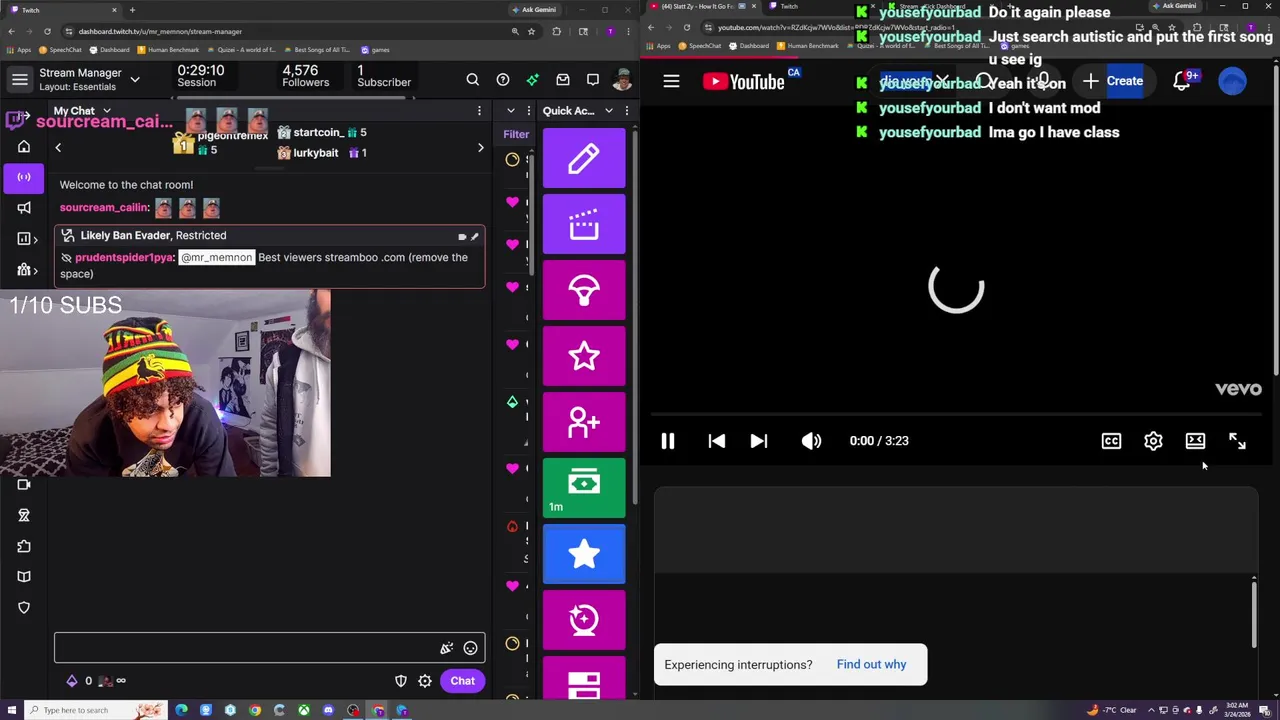Open the megaphone Alerts icon in sidebar

pyautogui.click(x=24, y=208)
